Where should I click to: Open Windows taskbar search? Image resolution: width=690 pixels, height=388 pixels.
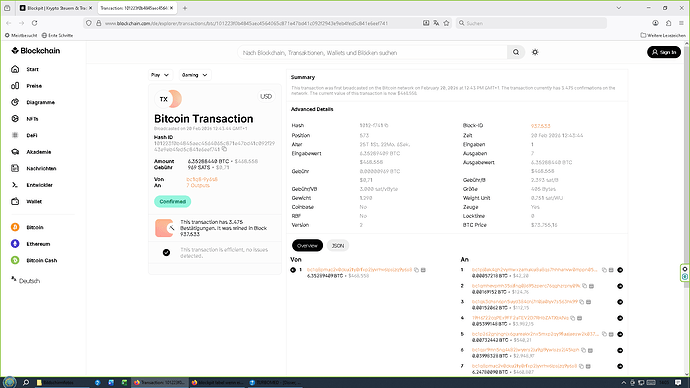point(26,382)
